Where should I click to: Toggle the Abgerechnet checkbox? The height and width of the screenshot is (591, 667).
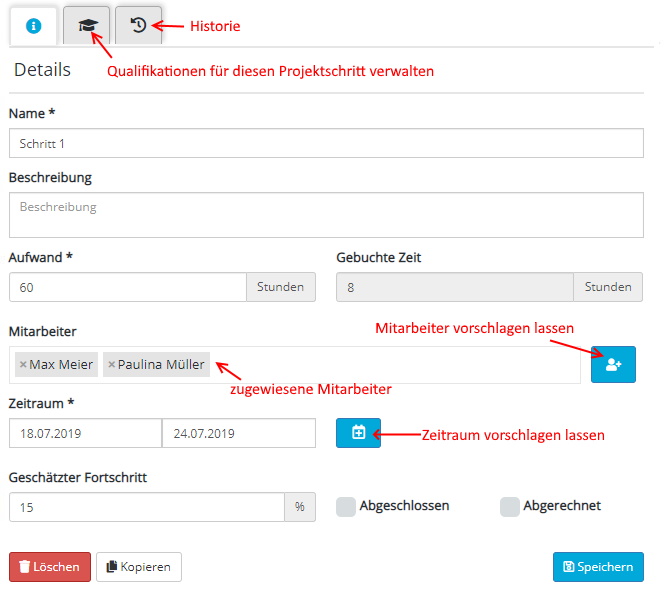510,506
